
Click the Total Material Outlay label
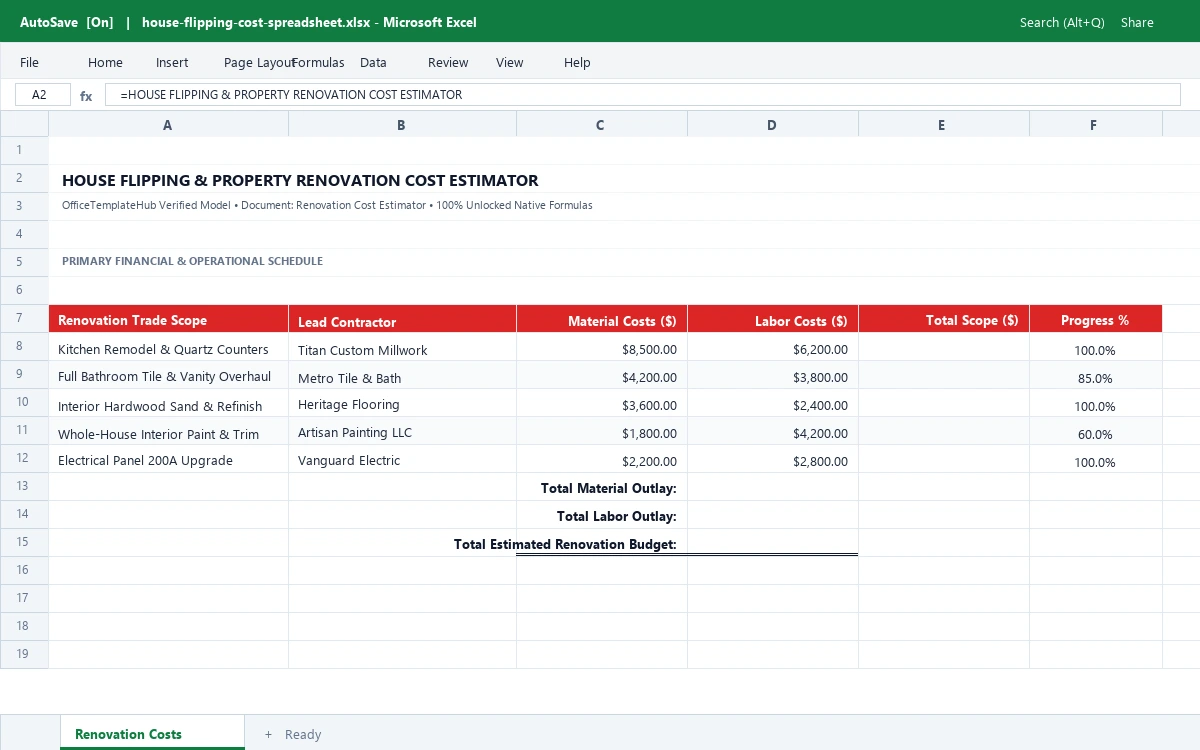609,489
